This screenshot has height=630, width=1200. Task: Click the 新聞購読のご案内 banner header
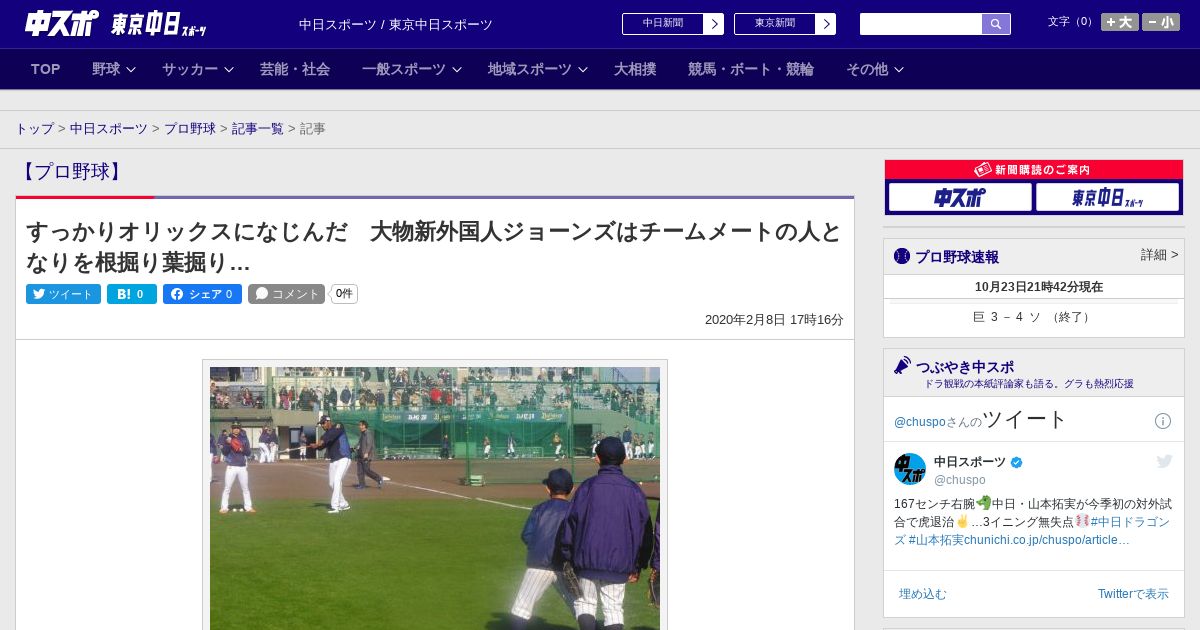(1033, 170)
